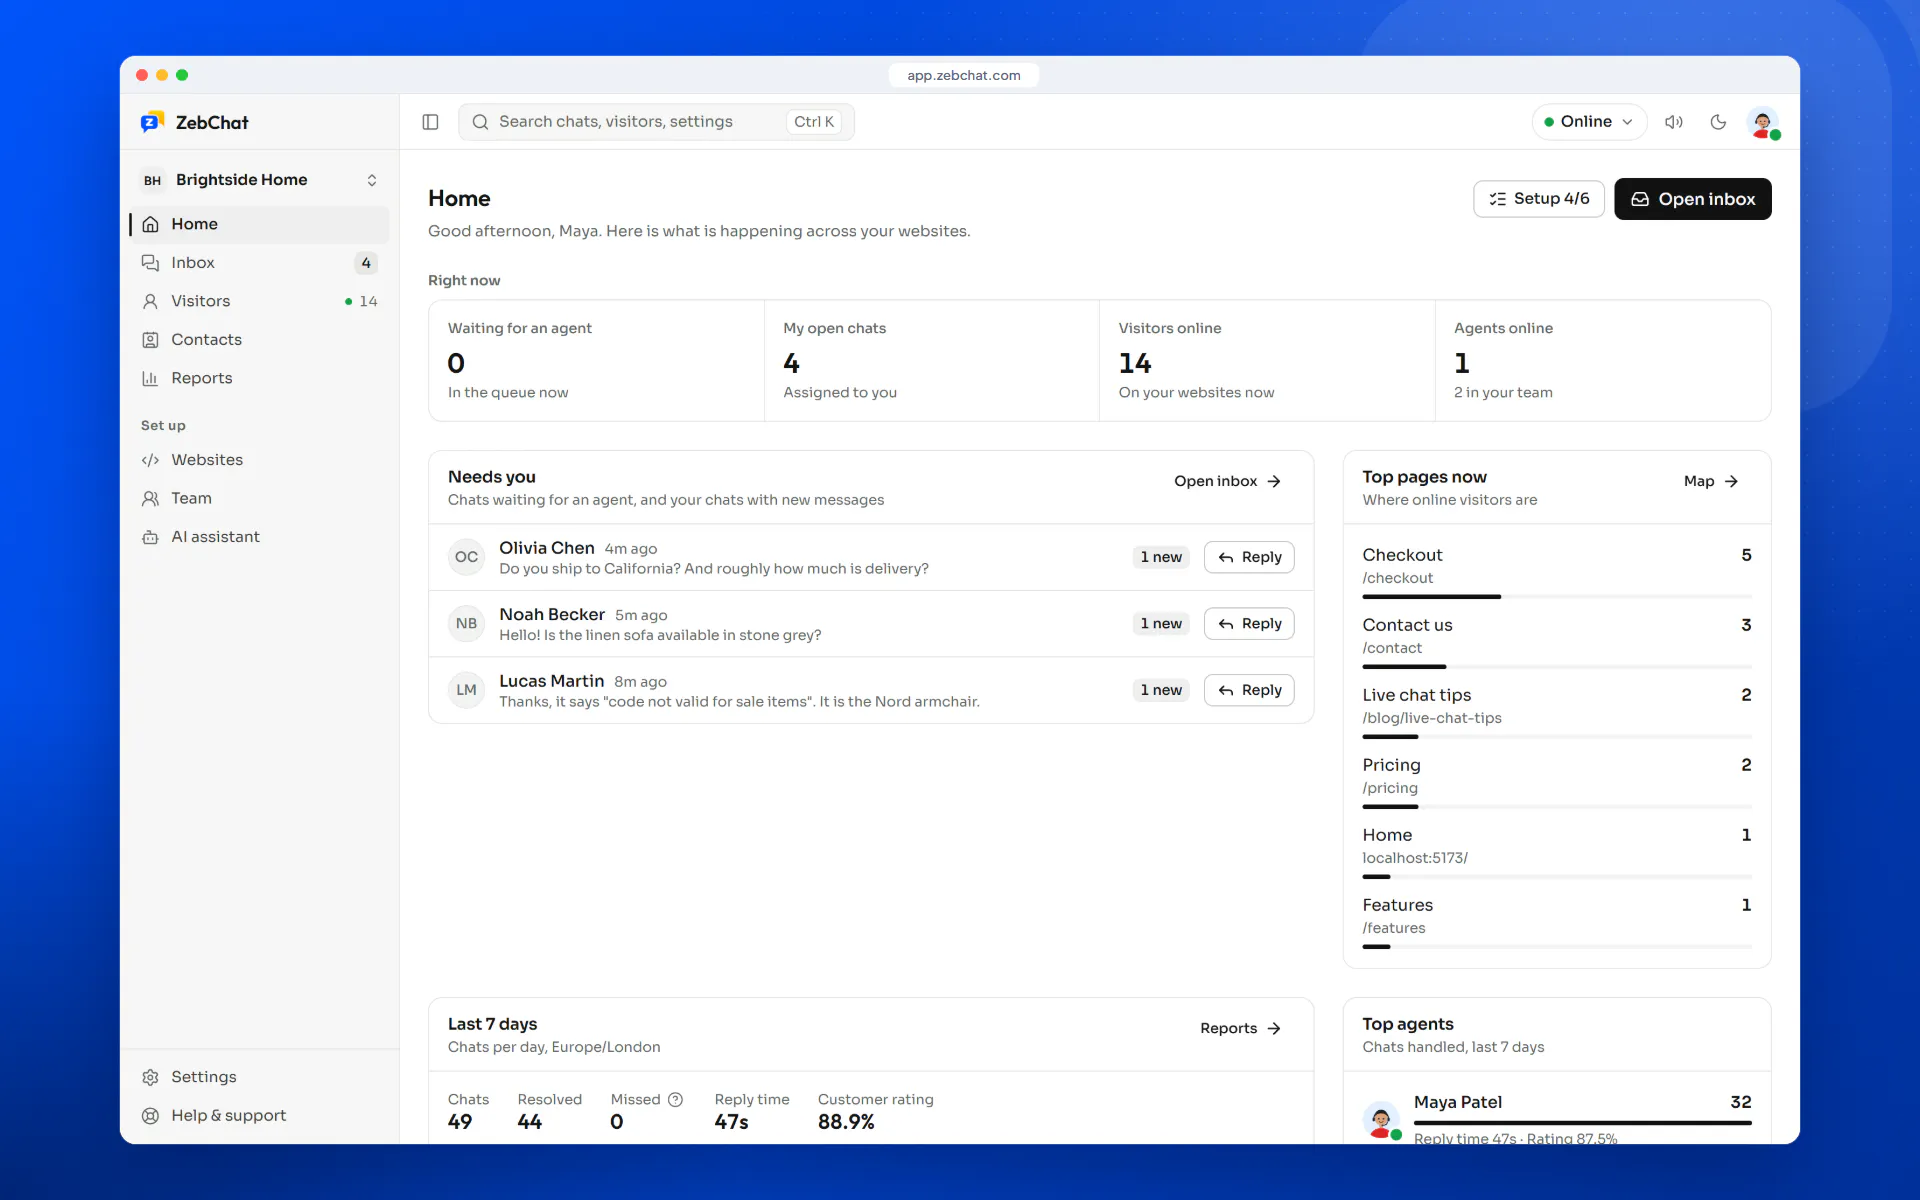Reply to Olivia Chen

point(1249,557)
